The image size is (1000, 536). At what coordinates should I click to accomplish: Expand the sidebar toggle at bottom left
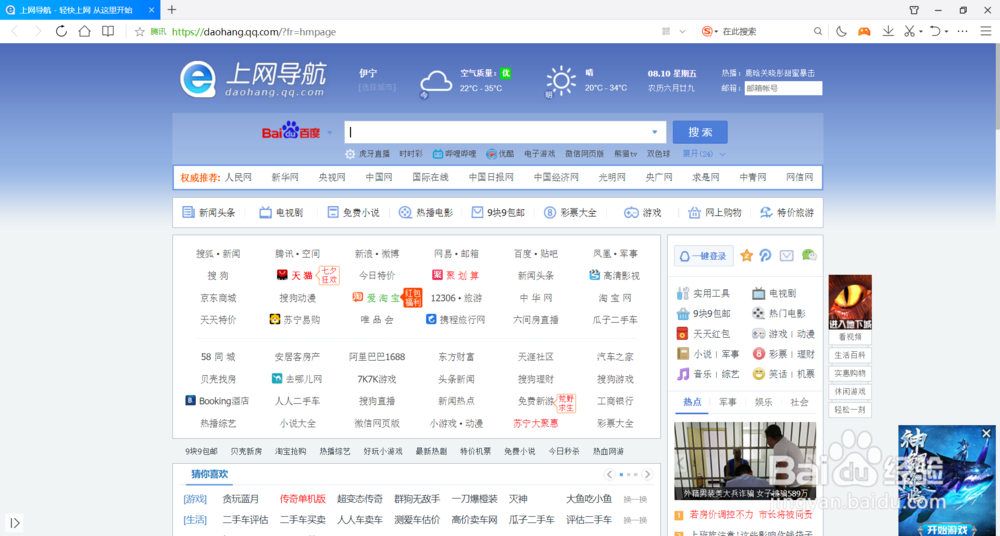click(x=15, y=523)
